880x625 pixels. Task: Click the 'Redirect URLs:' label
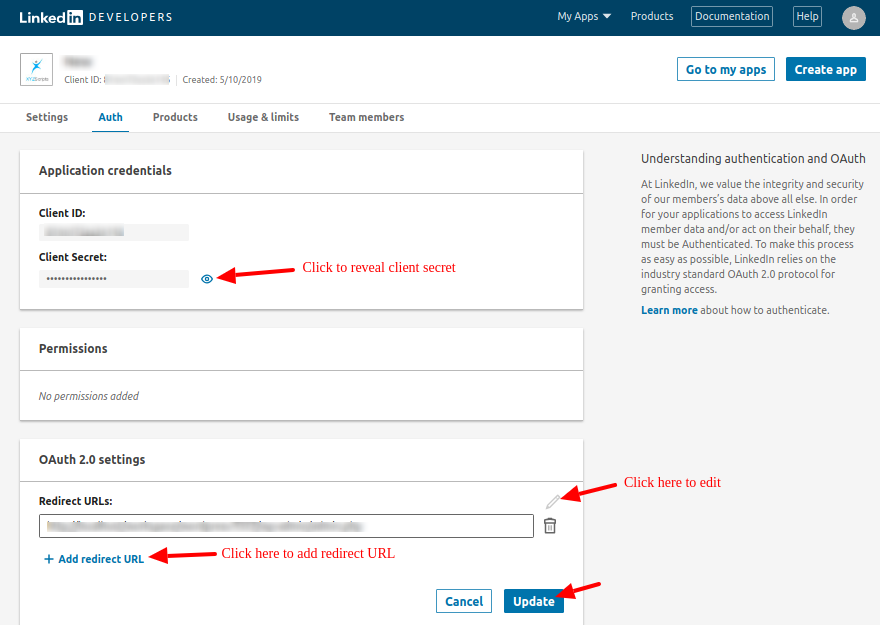point(76,501)
